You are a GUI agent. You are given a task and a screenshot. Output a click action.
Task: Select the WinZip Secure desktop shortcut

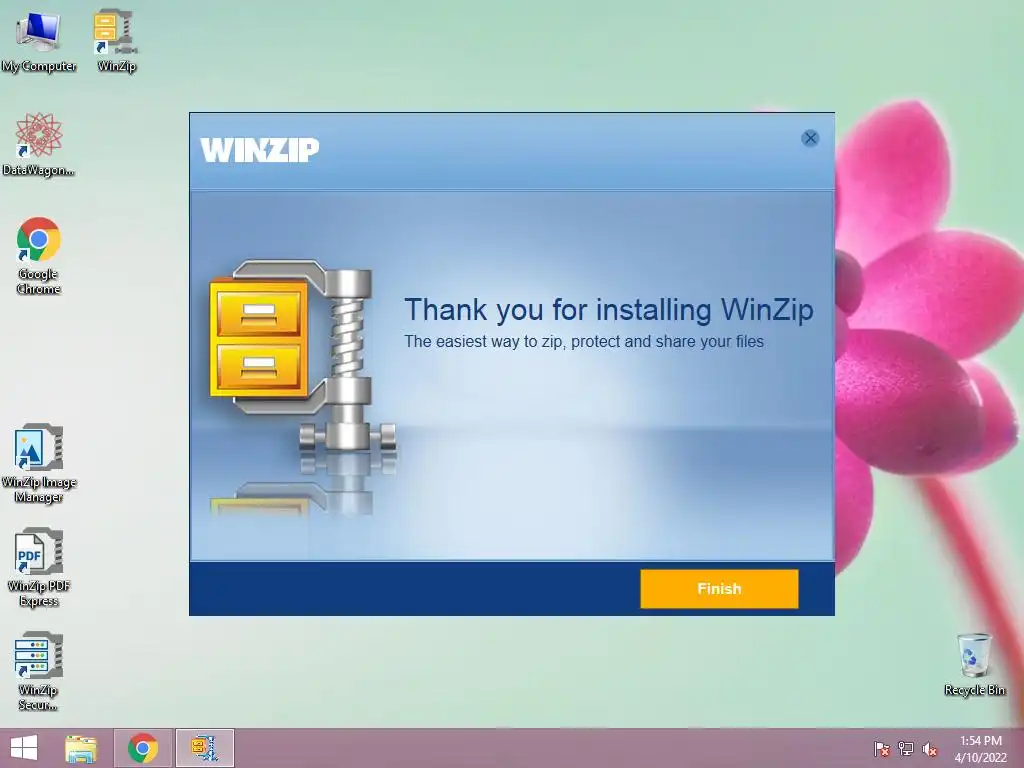click(x=39, y=671)
